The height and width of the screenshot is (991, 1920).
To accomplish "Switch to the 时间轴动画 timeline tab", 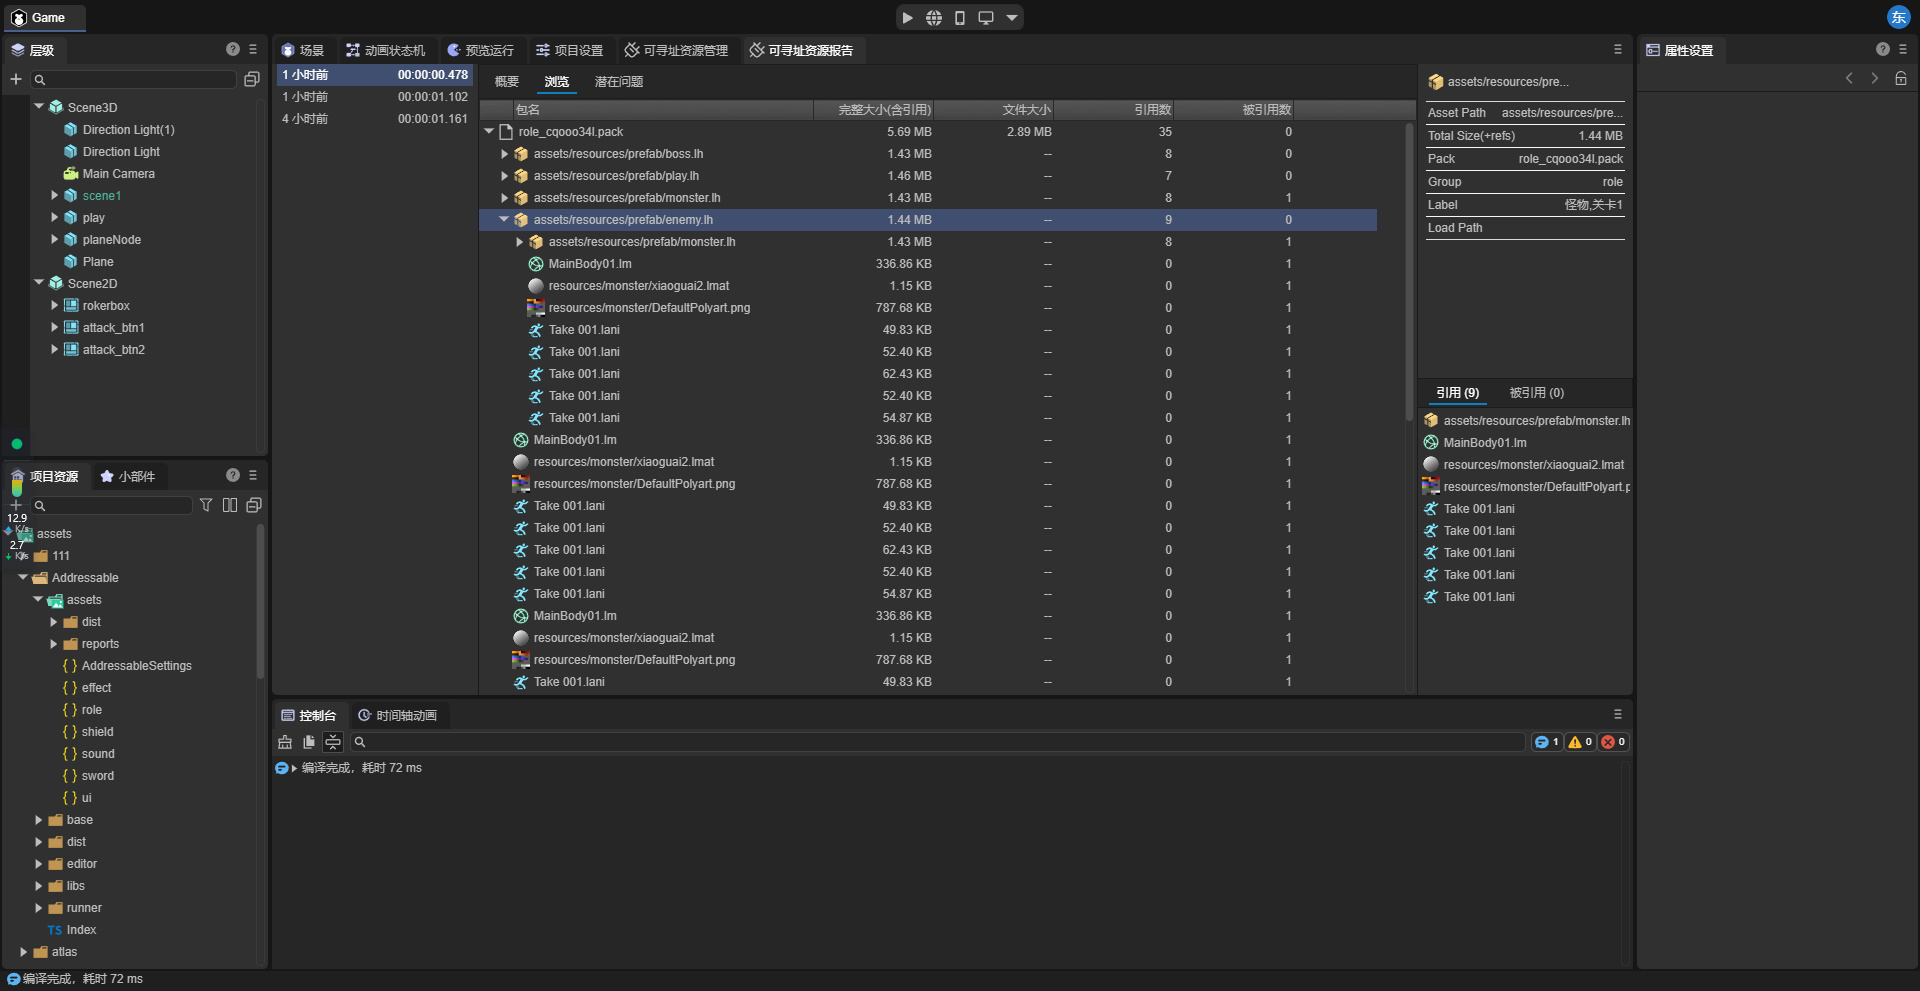I will 398,715.
